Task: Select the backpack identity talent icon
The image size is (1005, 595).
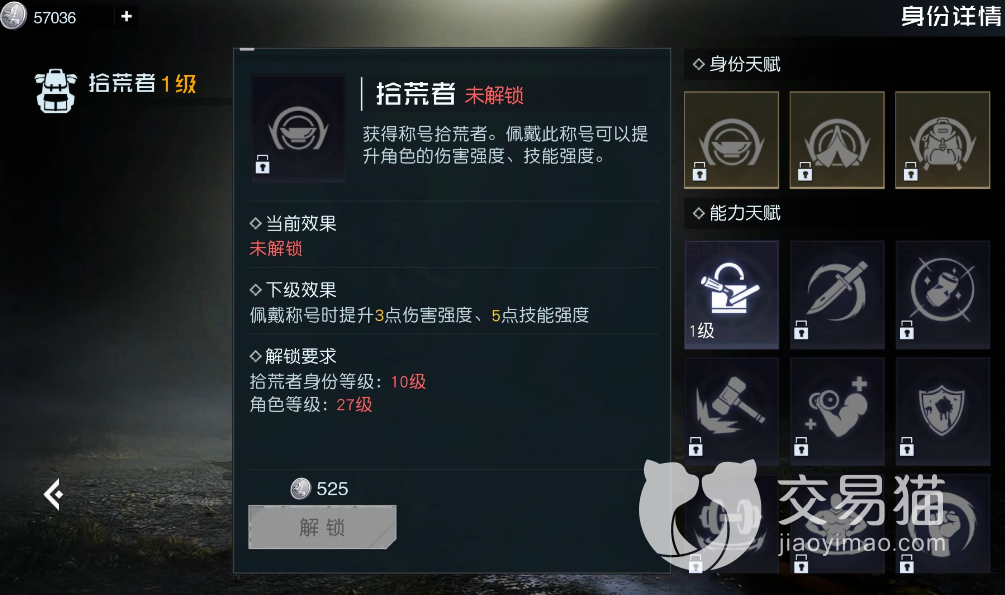Action: click(x=942, y=140)
